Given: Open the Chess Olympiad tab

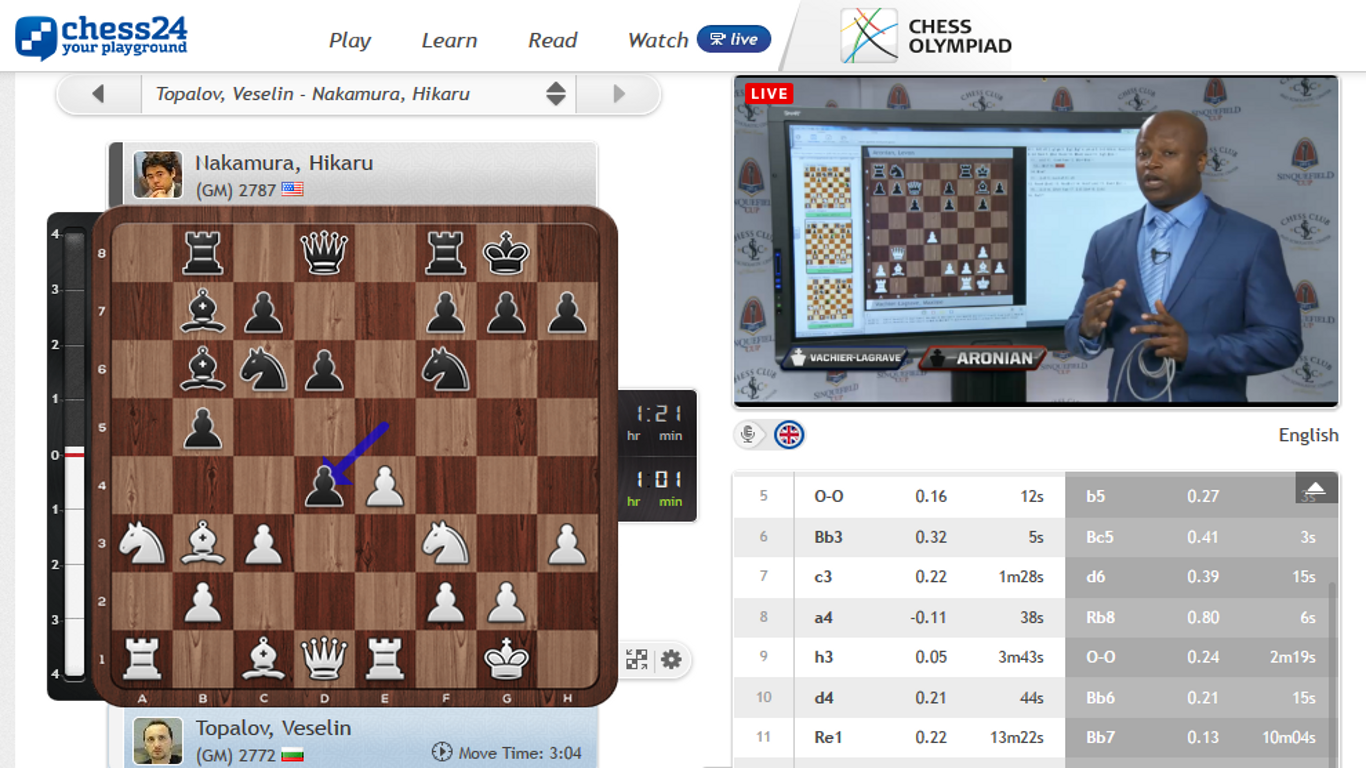Looking at the screenshot, I should 927,36.
